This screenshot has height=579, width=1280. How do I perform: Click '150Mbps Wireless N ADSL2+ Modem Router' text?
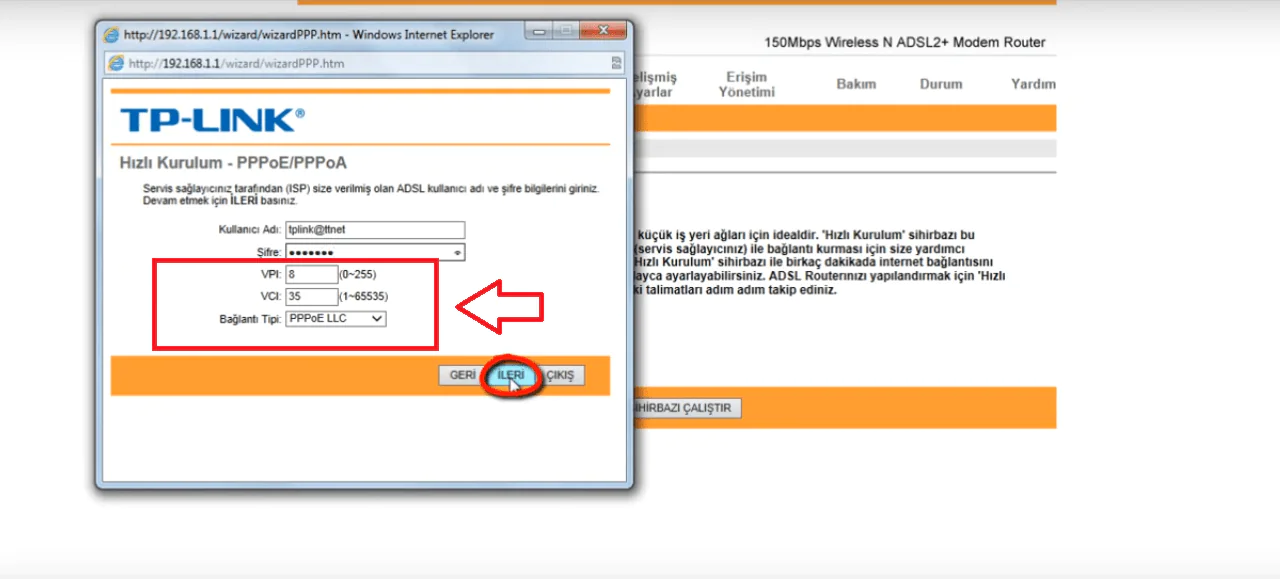coord(905,43)
